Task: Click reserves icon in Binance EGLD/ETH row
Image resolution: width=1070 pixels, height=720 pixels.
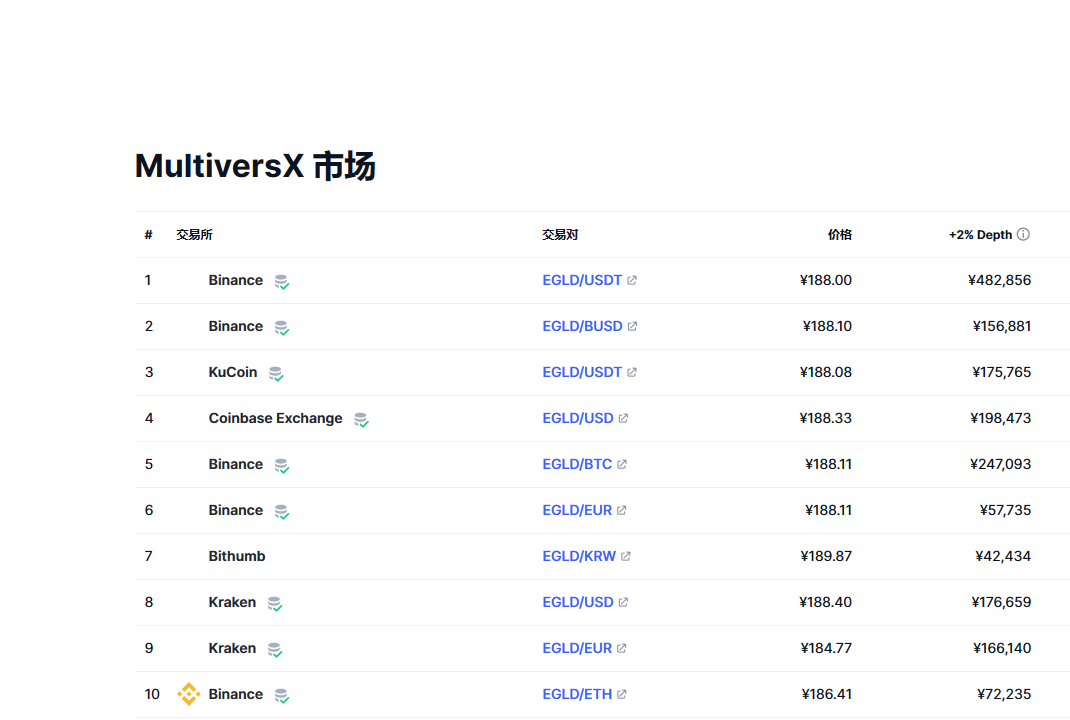Action: pos(281,695)
